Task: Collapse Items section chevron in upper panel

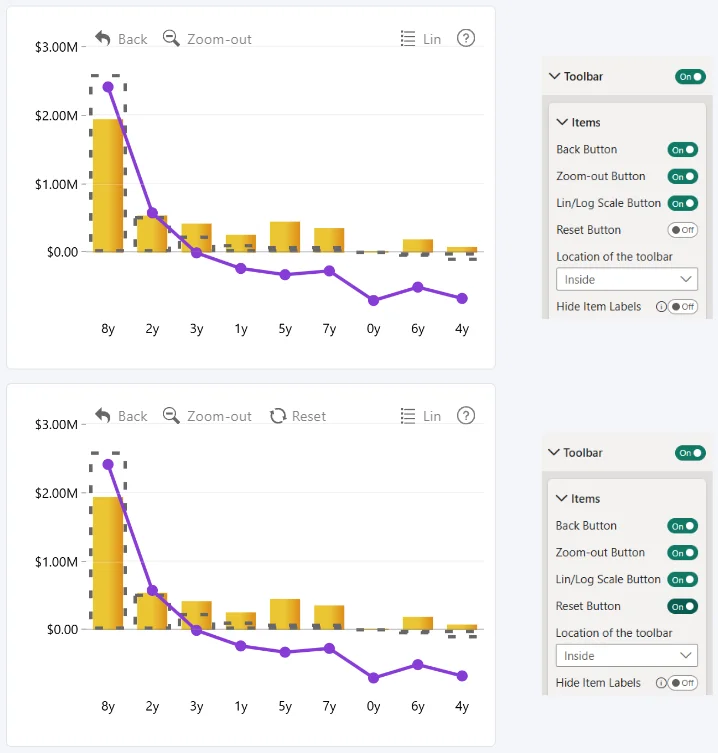Action: (562, 122)
